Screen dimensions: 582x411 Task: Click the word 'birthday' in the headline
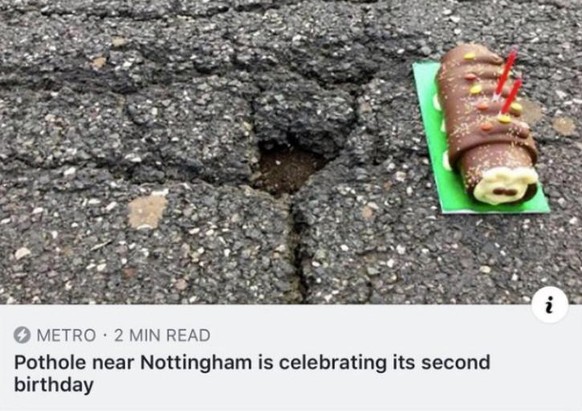click(x=54, y=385)
